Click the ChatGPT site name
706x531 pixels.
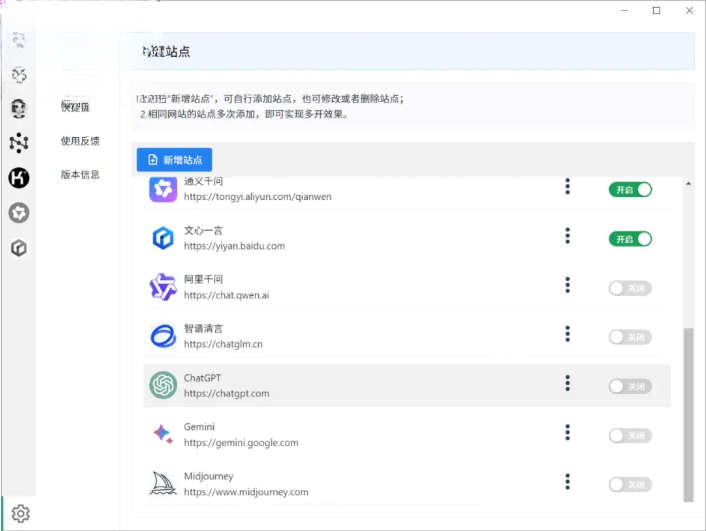tap(202, 377)
